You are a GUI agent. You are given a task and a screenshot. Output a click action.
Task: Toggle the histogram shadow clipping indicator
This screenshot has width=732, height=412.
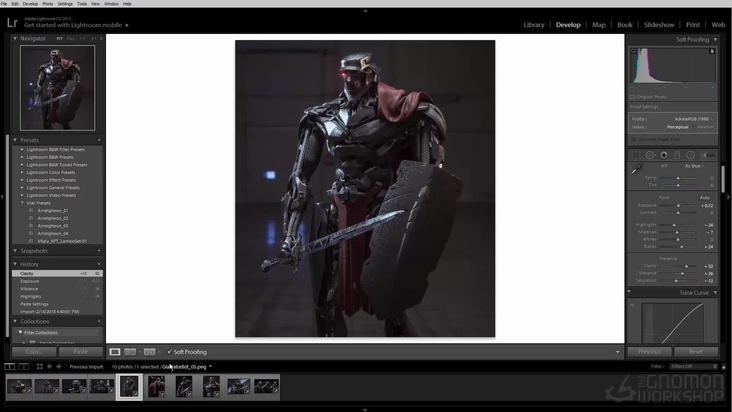(x=633, y=51)
